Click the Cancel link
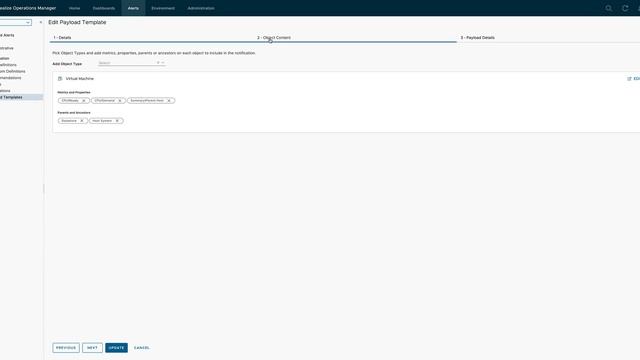 pyautogui.click(x=142, y=348)
